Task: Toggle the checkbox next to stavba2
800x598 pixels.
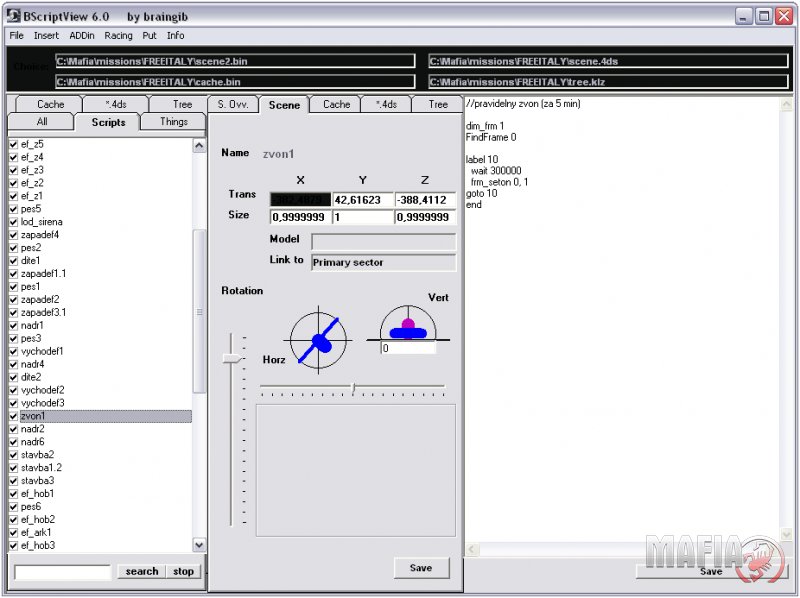Action: point(13,455)
